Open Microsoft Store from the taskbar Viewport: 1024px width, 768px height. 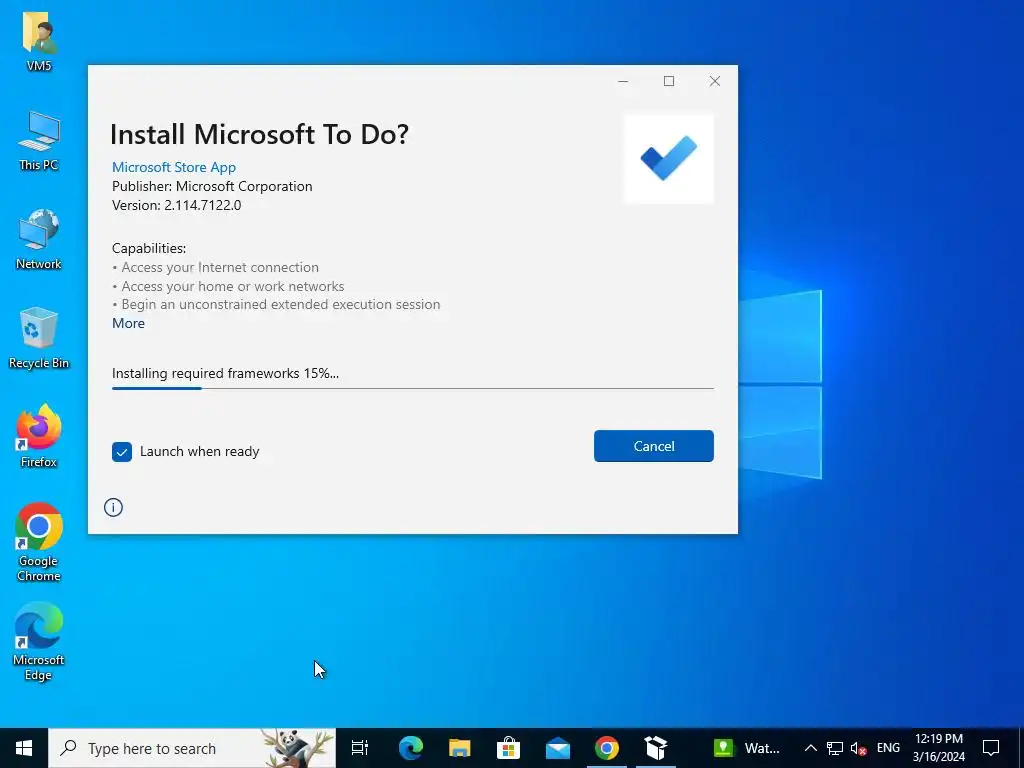508,748
